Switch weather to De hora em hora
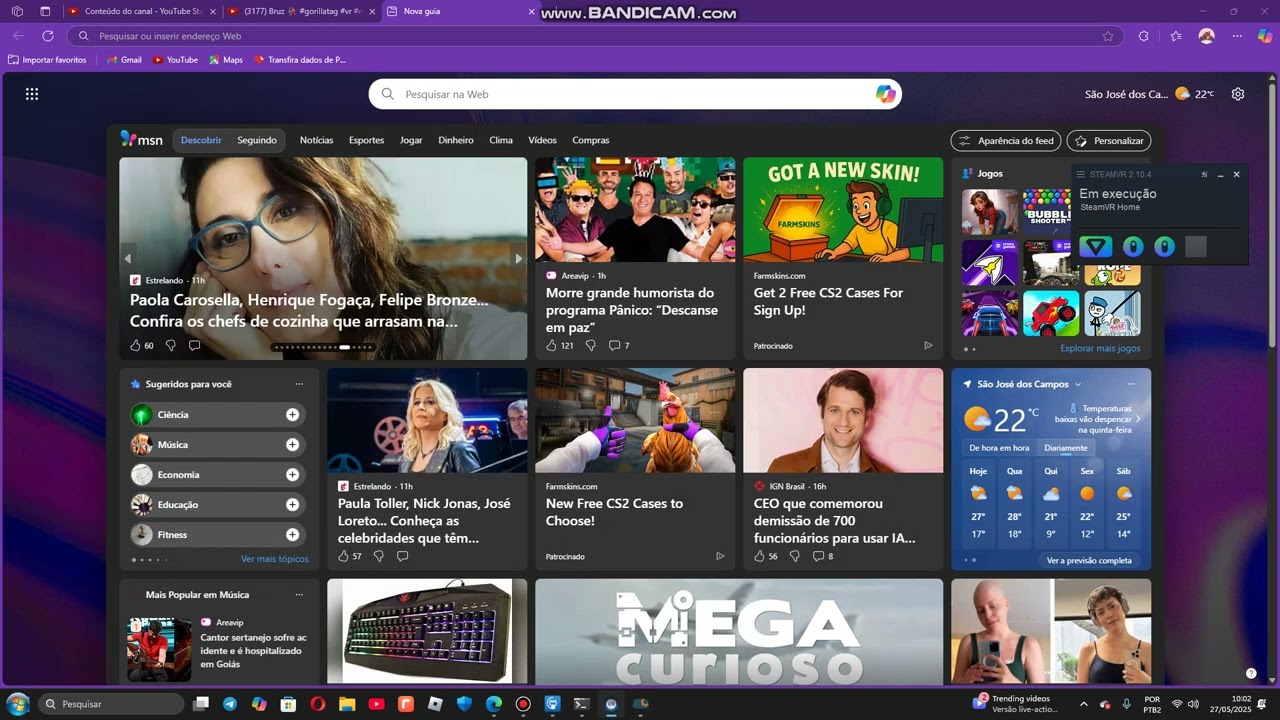Viewport: 1280px width, 720px height. [999, 448]
